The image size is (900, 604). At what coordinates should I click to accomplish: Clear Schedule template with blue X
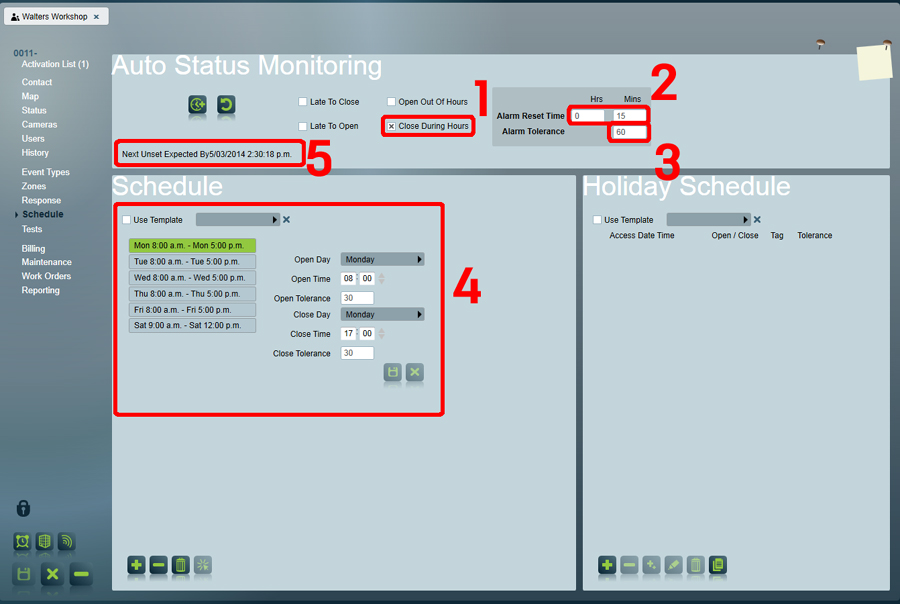(x=286, y=219)
